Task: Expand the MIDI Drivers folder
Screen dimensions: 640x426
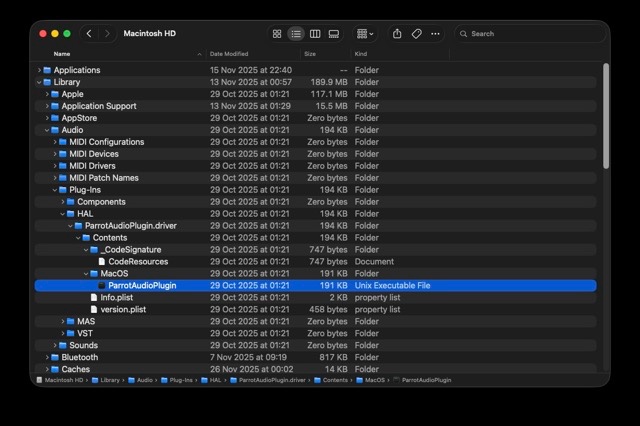Action: point(55,166)
